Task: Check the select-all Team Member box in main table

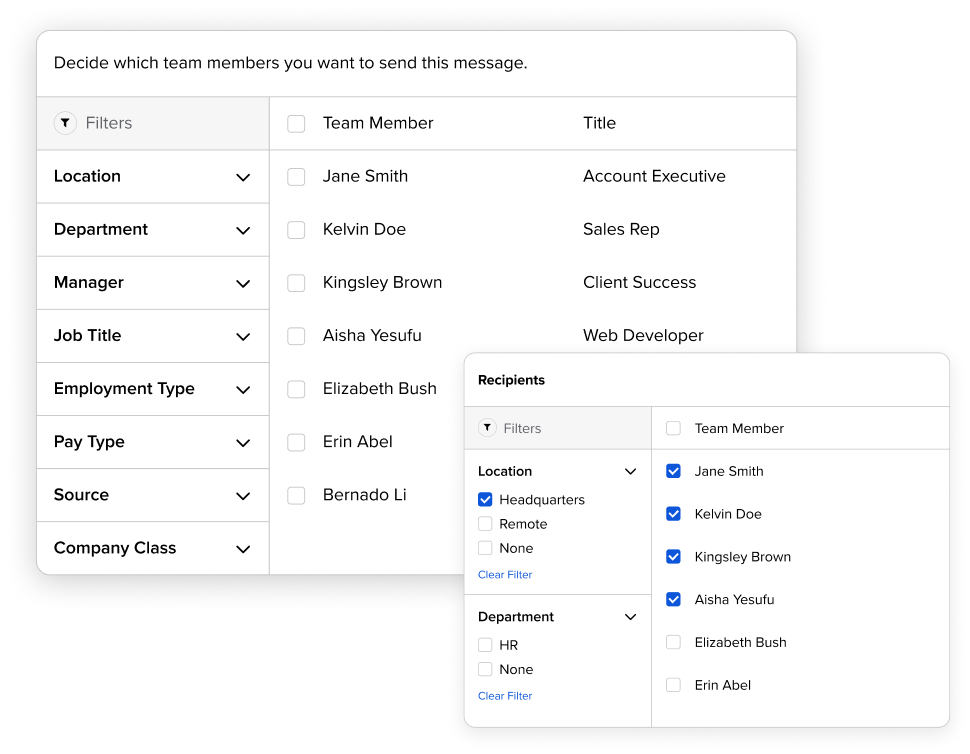Action: pyautogui.click(x=296, y=124)
